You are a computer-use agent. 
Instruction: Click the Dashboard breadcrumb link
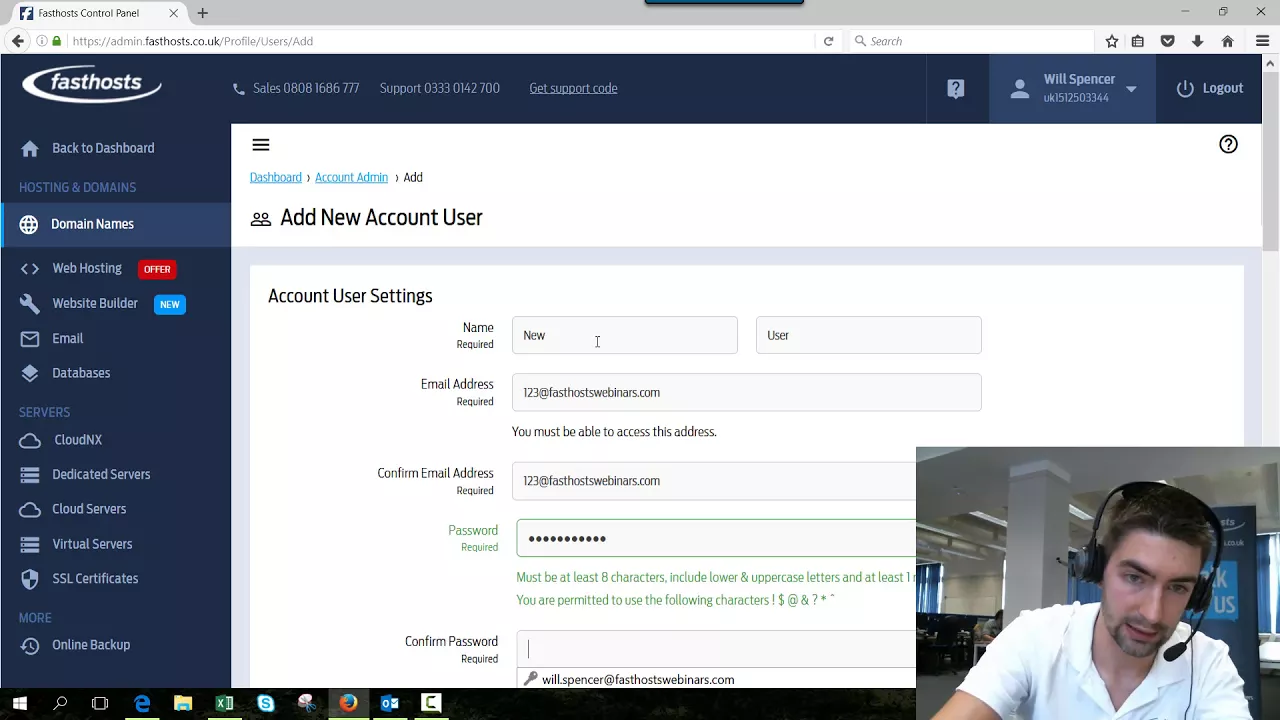pos(276,177)
